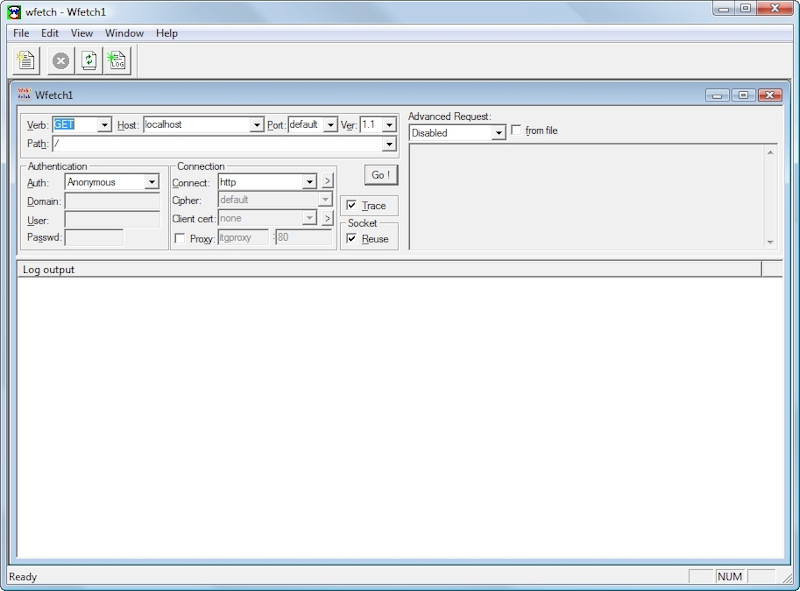The width and height of the screenshot is (800, 591).
Task: Uncheck the socket Reuse checkbox
Action: point(351,239)
